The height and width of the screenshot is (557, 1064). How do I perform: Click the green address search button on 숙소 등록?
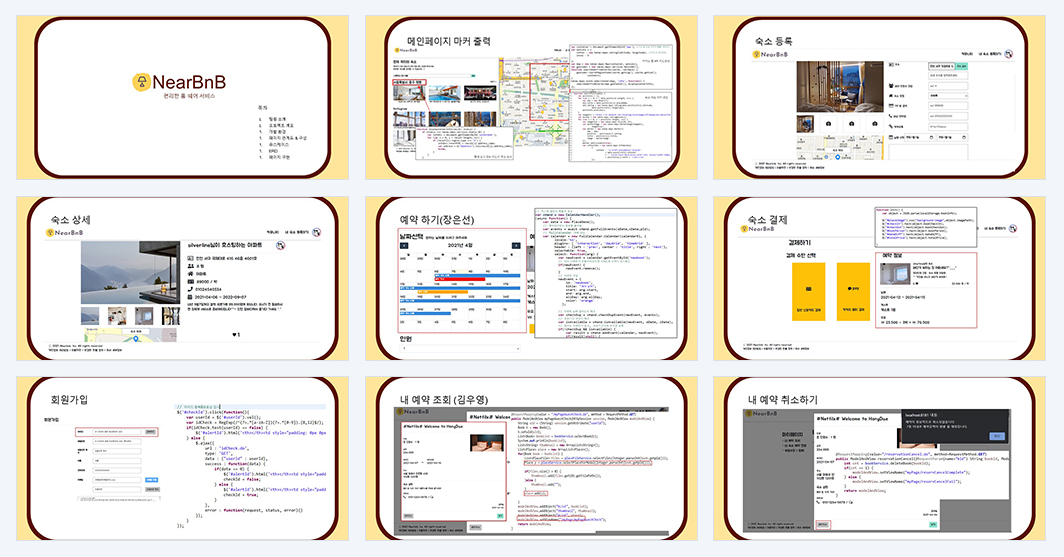tap(962, 66)
